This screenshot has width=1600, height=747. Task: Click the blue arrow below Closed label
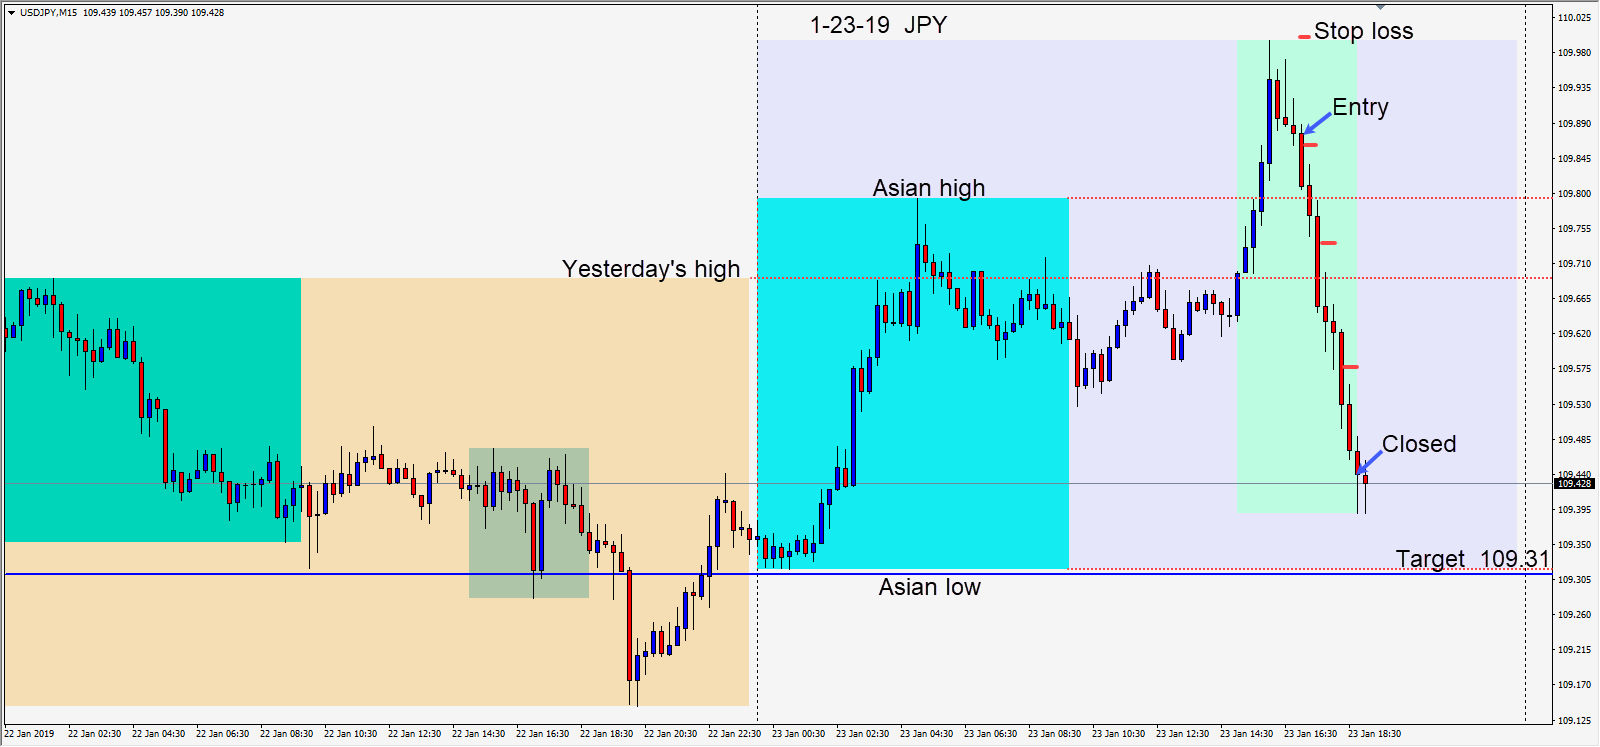1369,462
